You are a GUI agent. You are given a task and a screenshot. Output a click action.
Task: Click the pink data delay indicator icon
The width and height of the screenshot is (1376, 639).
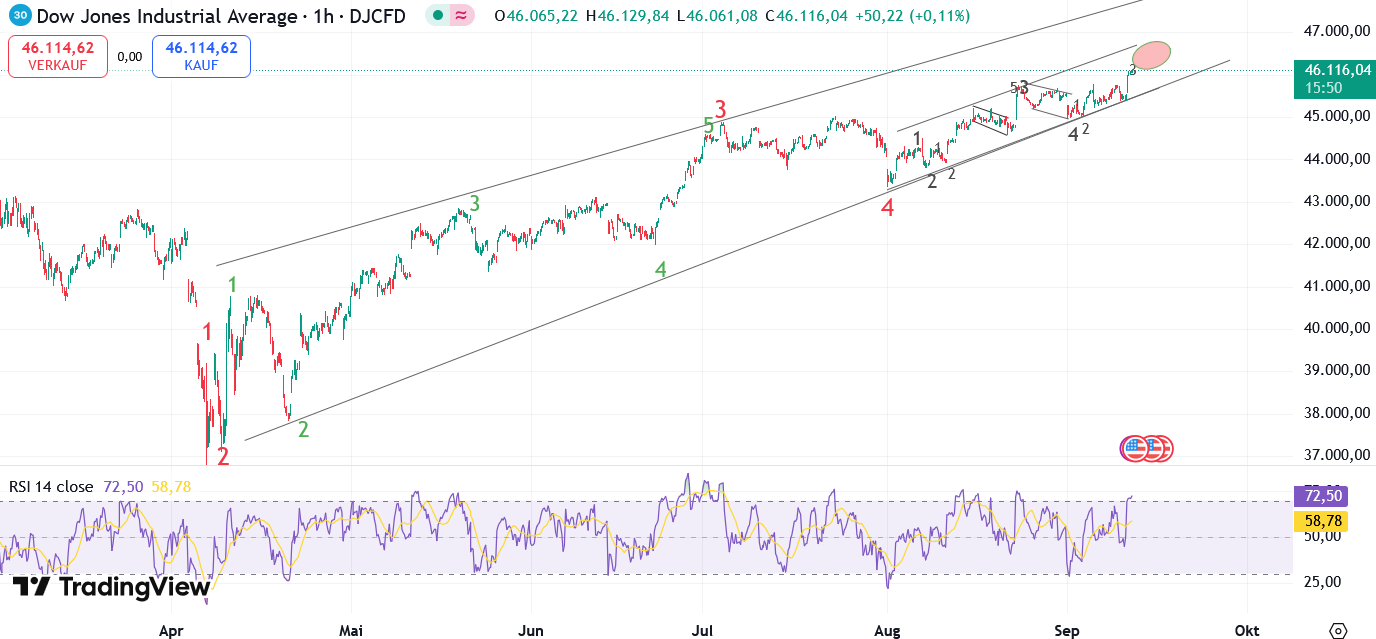tap(461, 16)
